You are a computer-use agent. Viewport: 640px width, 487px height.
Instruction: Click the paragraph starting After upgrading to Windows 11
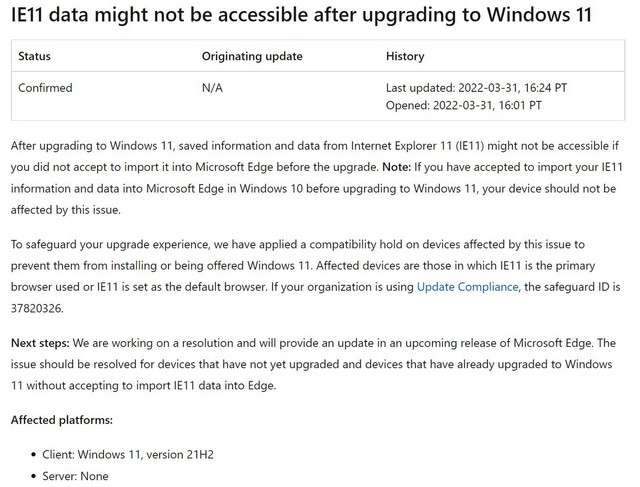316,178
